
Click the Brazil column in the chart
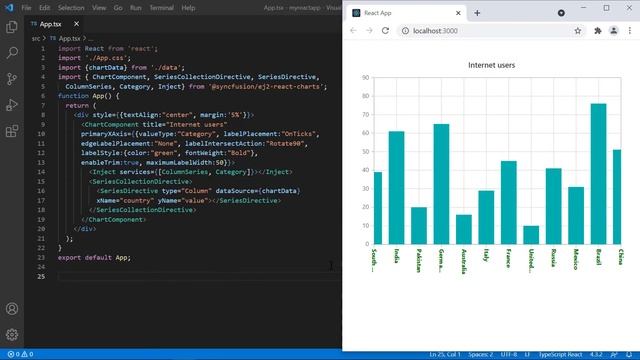[598, 174]
